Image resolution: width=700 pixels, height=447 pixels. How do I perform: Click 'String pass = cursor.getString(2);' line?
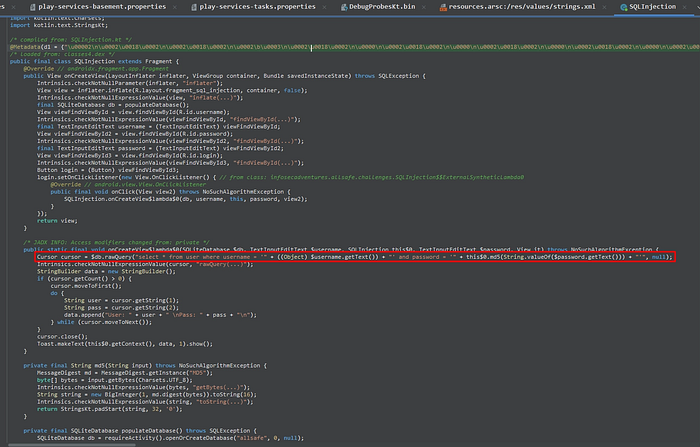point(121,308)
